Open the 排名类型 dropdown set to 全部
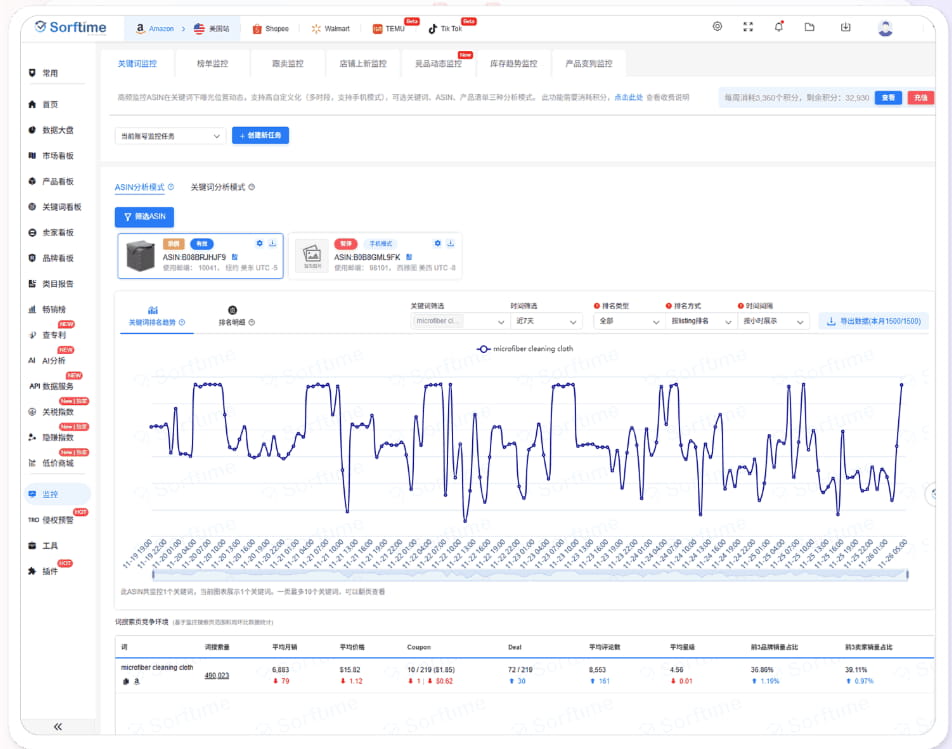The height and width of the screenshot is (749, 952). click(628, 321)
